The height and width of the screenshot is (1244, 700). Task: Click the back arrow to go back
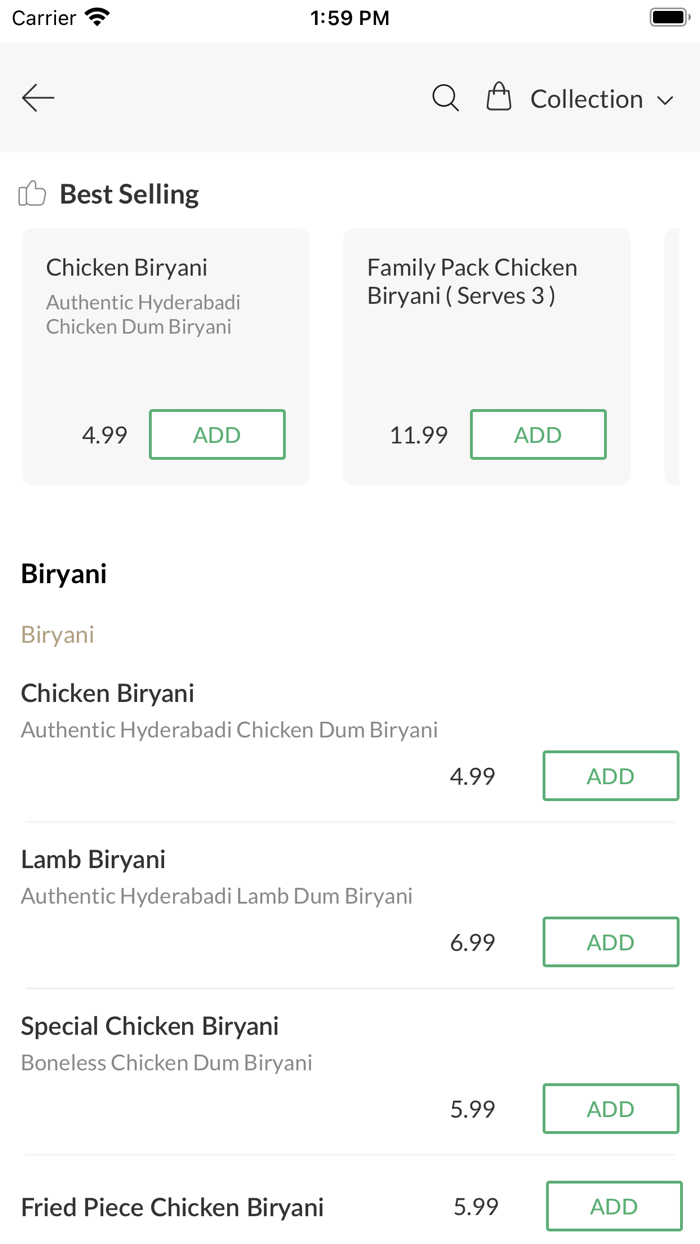38,97
